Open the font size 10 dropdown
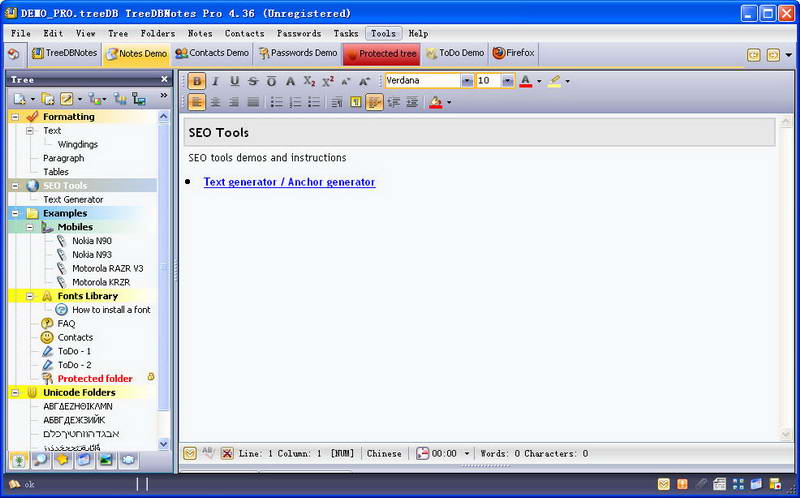800x498 pixels. [x=508, y=81]
